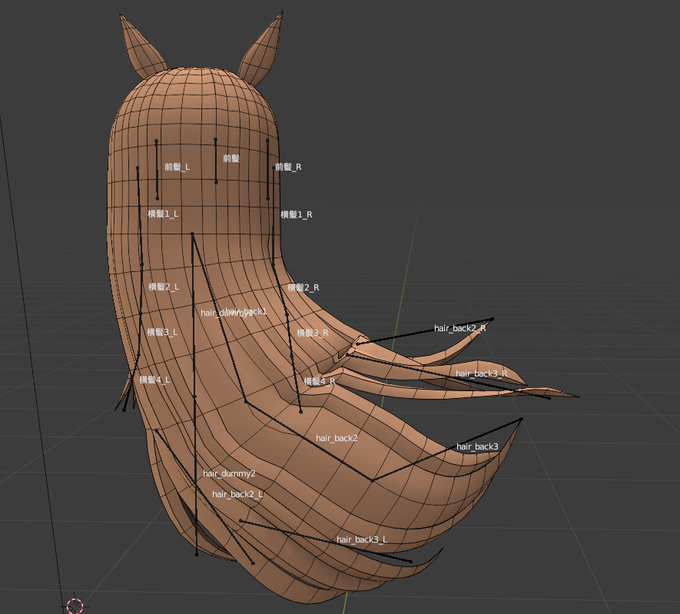Choose the 横髪3_R bone
The width and height of the screenshot is (680, 614).
coord(313,333)
